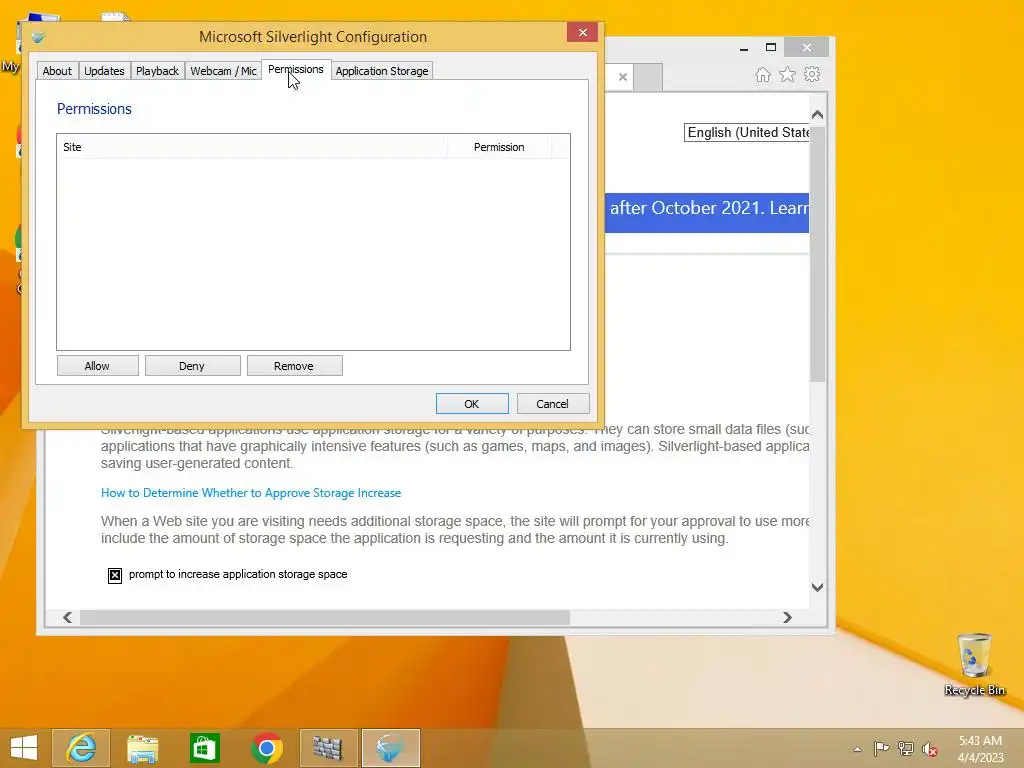
Task: Select the Recycle Bin desktop icon
Action: (x=974, y=664)
